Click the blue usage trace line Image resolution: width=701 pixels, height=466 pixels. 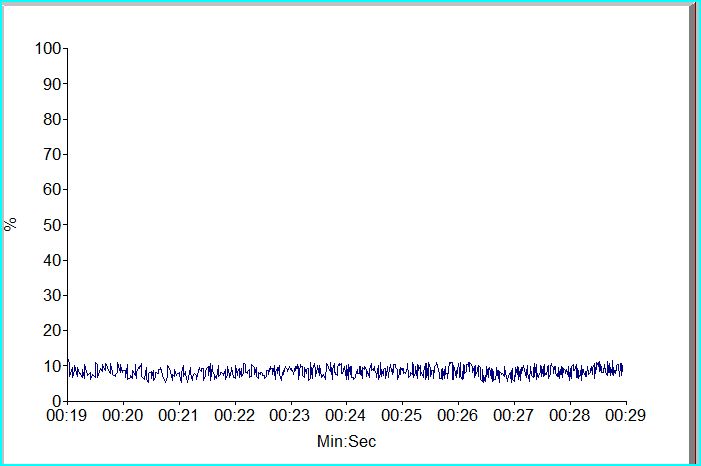pyautogui.click(x=345, y=371)
